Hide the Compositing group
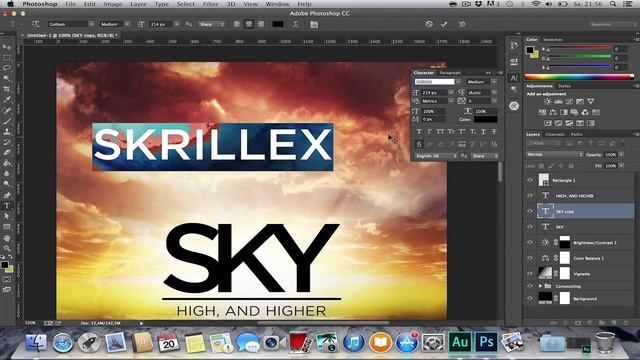 click(x=530, y=286)
